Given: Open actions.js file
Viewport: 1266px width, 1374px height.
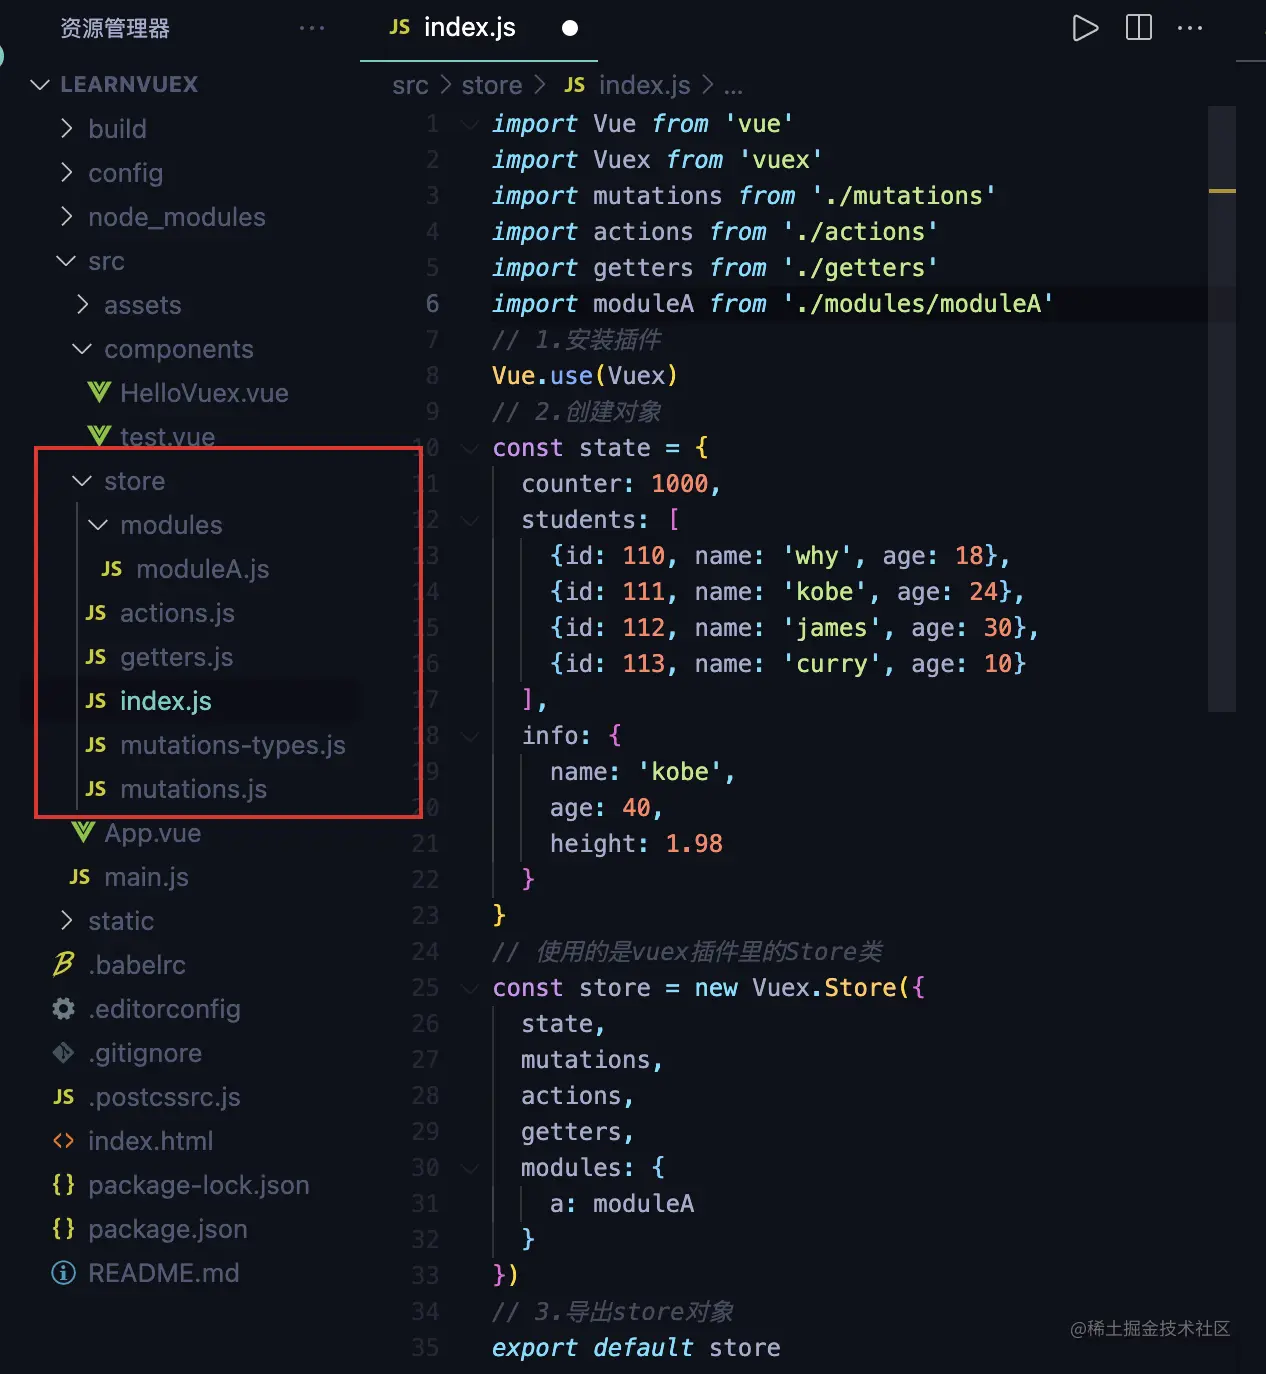Looking at the screenshot, I should point(177,613).
